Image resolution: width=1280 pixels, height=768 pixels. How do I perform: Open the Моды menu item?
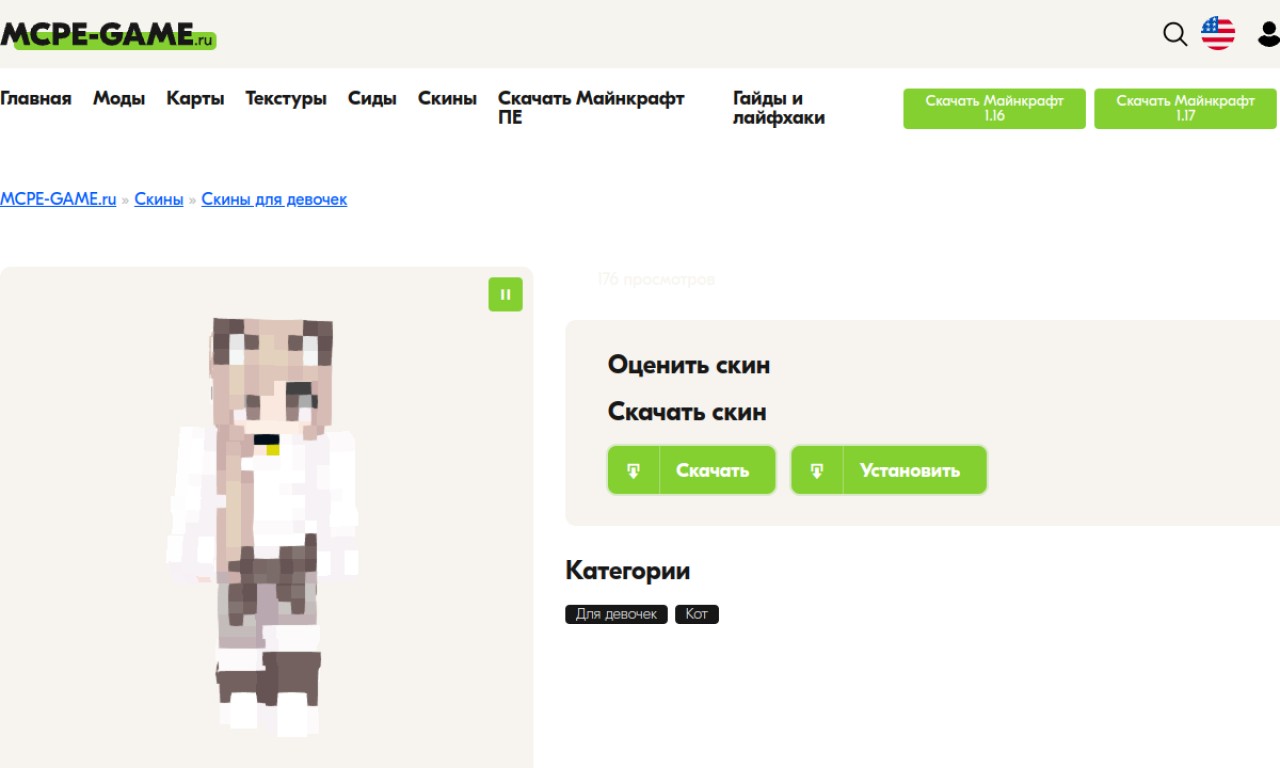(x=119, y=98)
